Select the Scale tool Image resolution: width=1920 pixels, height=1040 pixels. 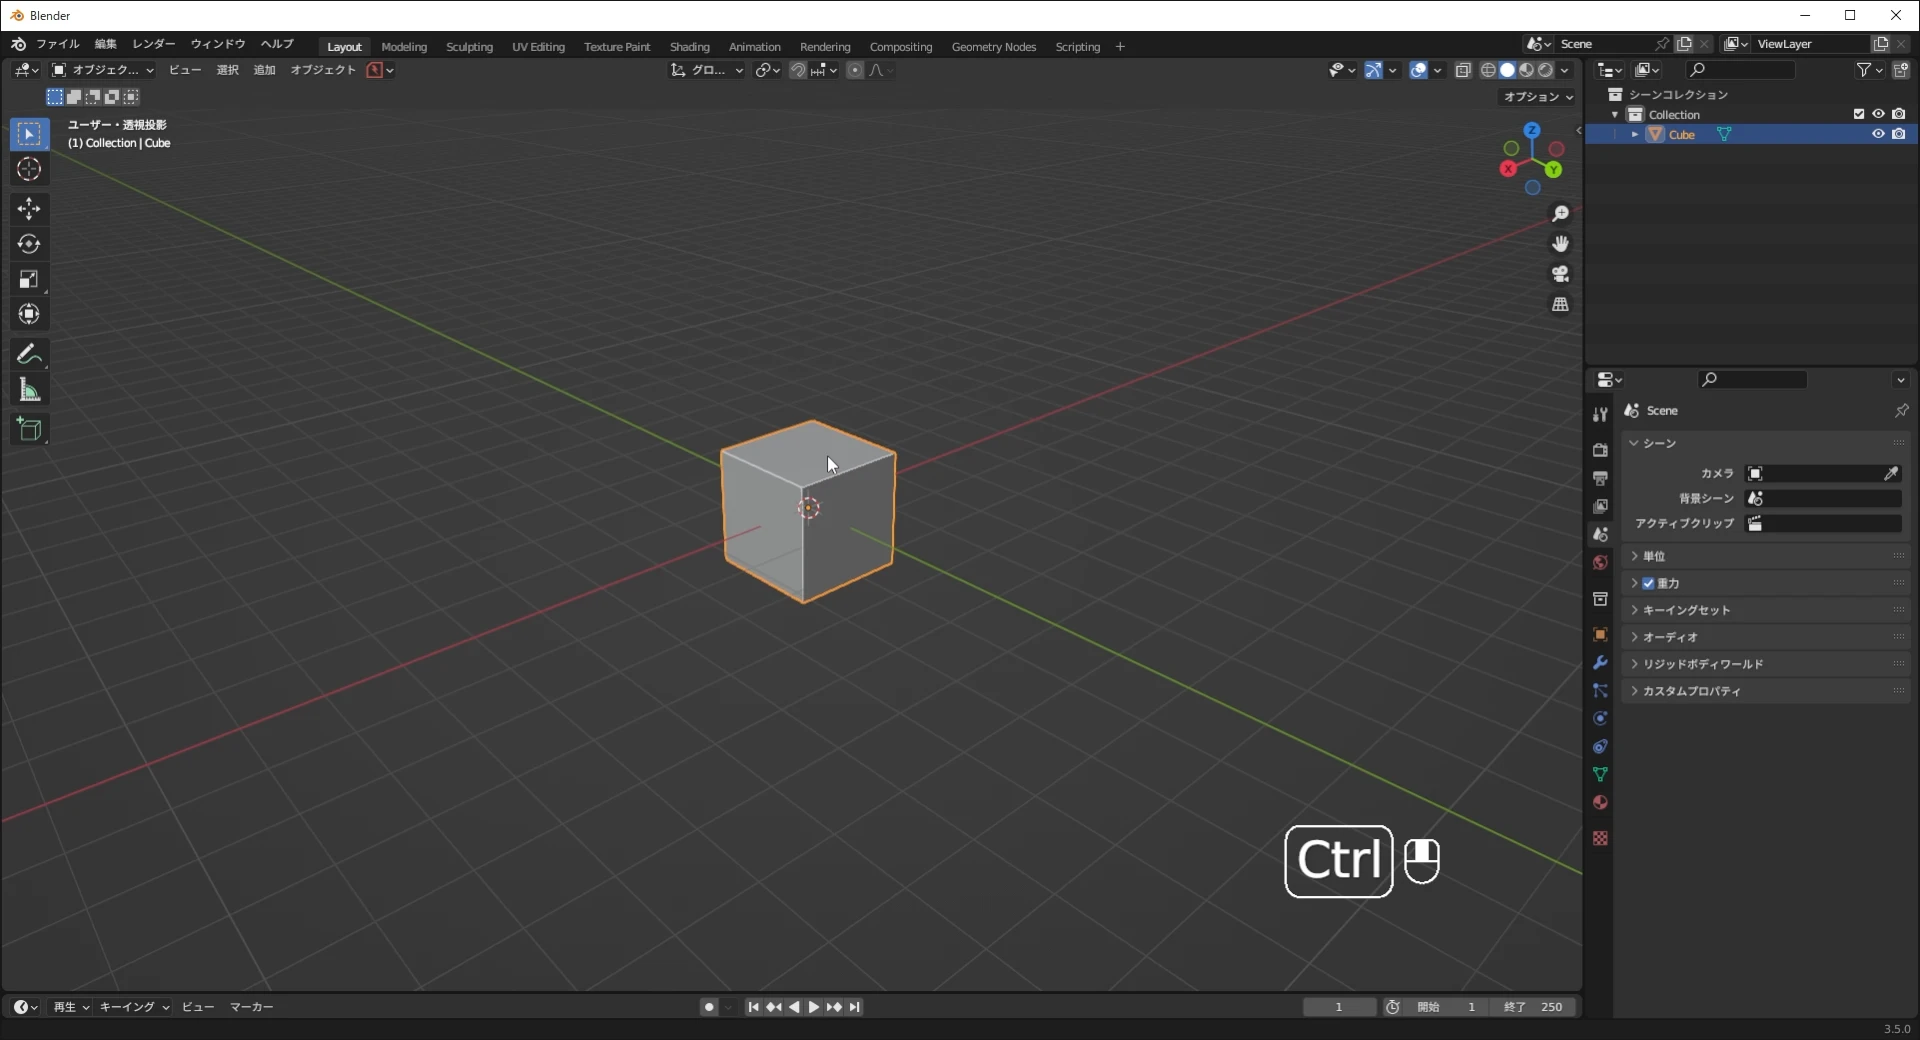[29, 279]
